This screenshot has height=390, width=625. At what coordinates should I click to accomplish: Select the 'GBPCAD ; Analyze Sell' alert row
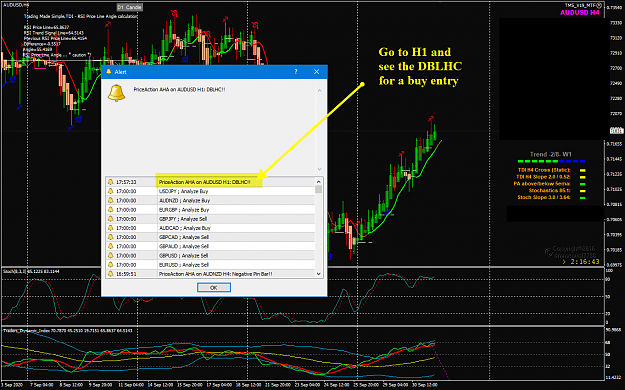pyautogui.click(x=210, y=237)
